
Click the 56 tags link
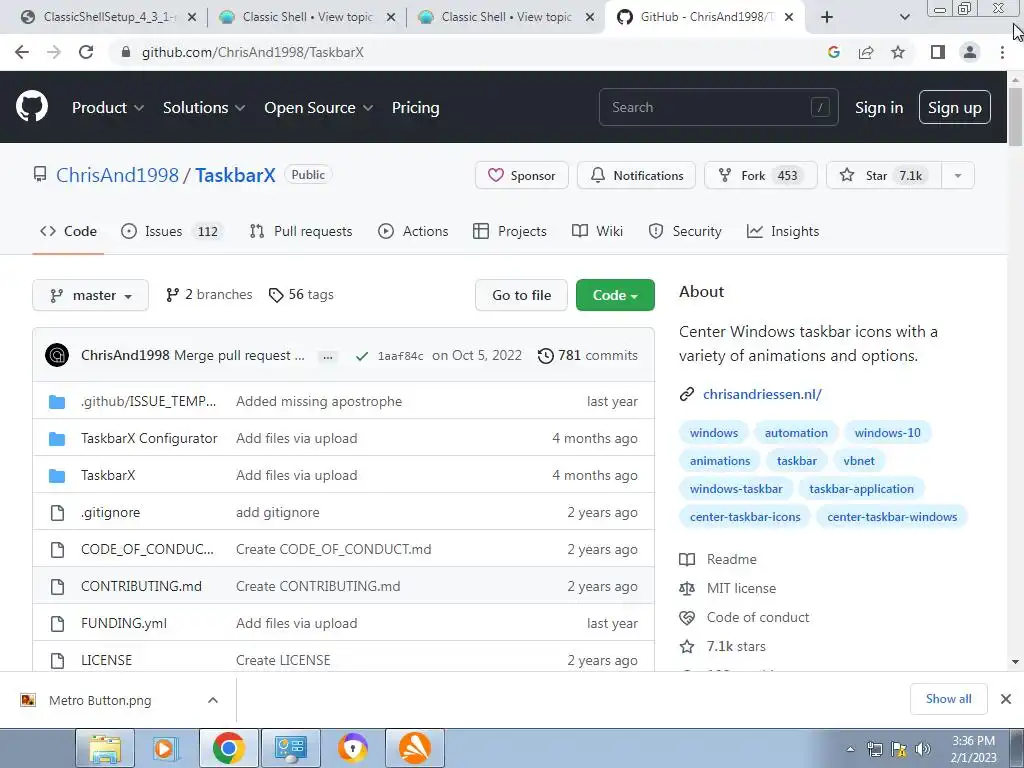pyautogui.click(x=301, y=295)
